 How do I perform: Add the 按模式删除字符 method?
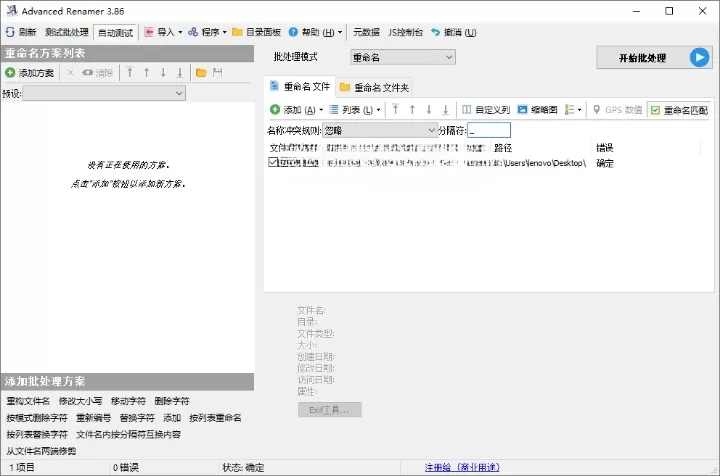coord(37,418)
